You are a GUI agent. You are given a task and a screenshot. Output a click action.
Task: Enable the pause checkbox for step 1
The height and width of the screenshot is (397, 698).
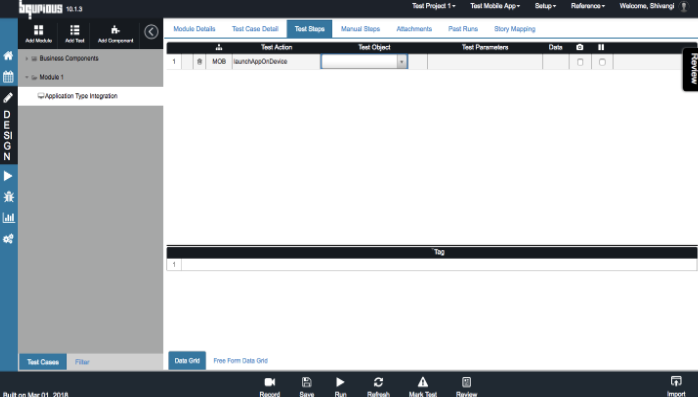602,62
